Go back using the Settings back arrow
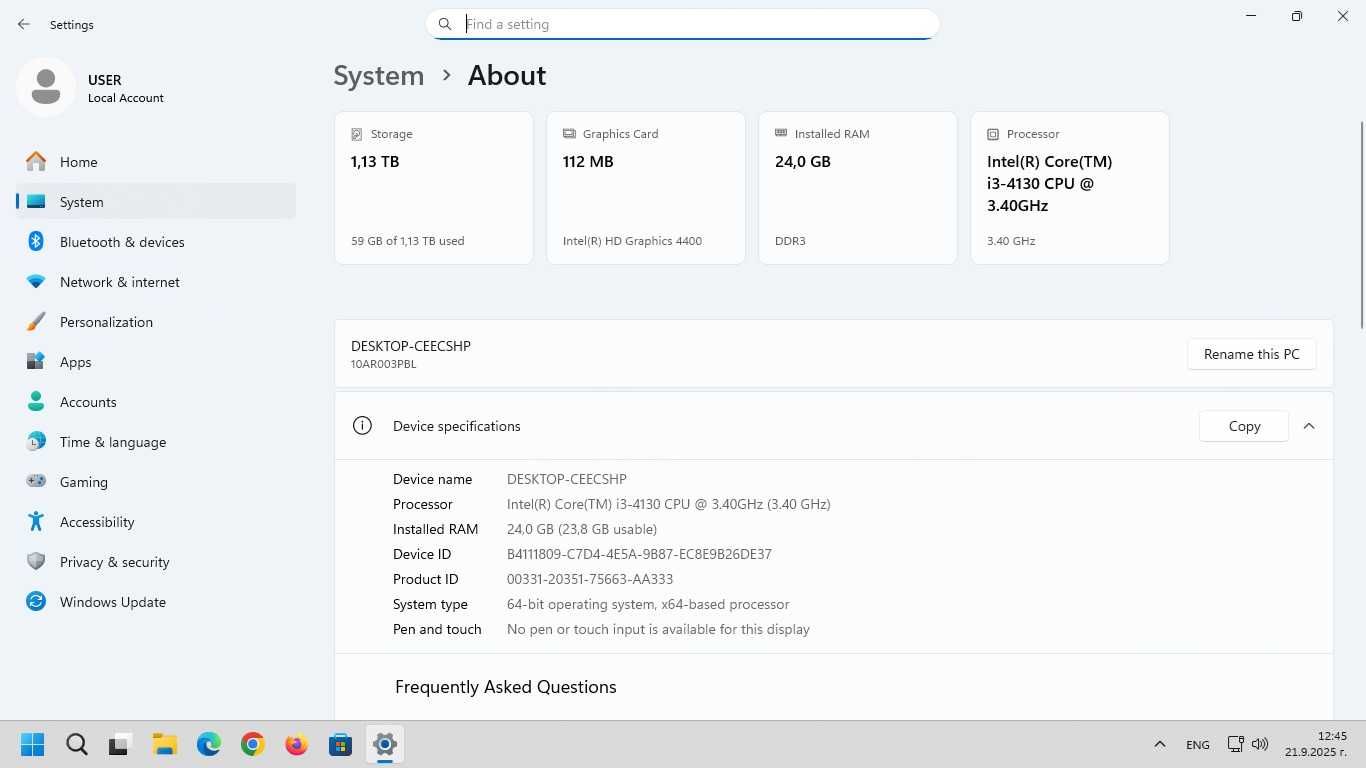 (23, 24)
